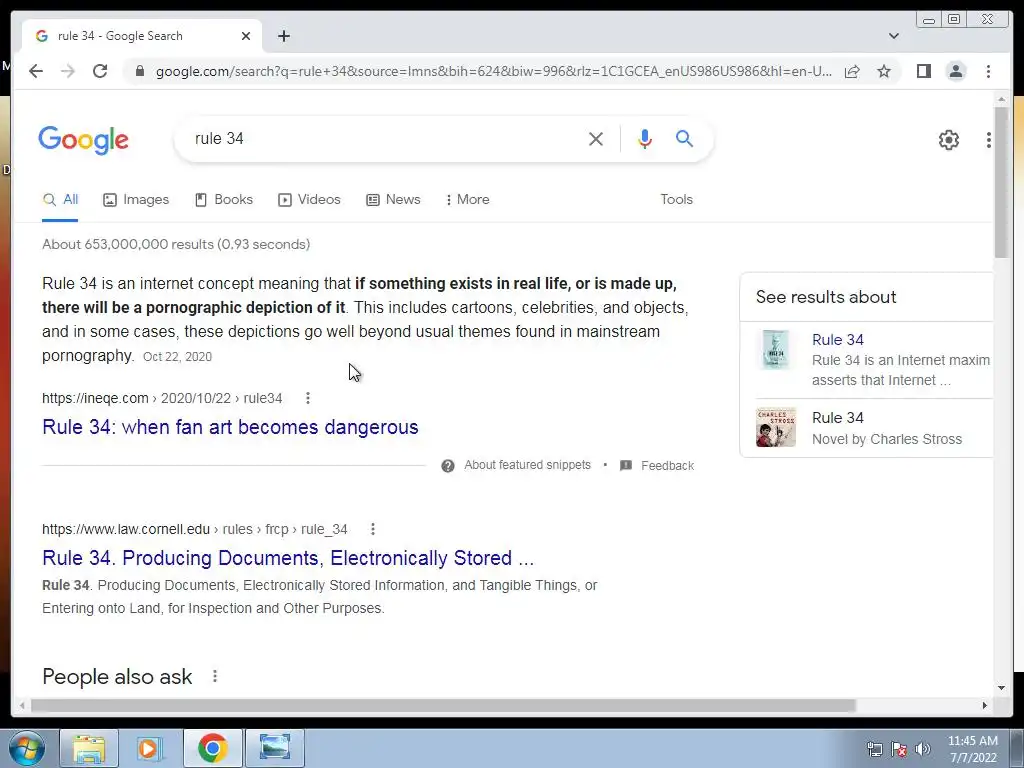Image resolution: width=1024 pixels, height=768 pixels.
Task: Open options for ineqe.com result
Action: pos(308,398)
